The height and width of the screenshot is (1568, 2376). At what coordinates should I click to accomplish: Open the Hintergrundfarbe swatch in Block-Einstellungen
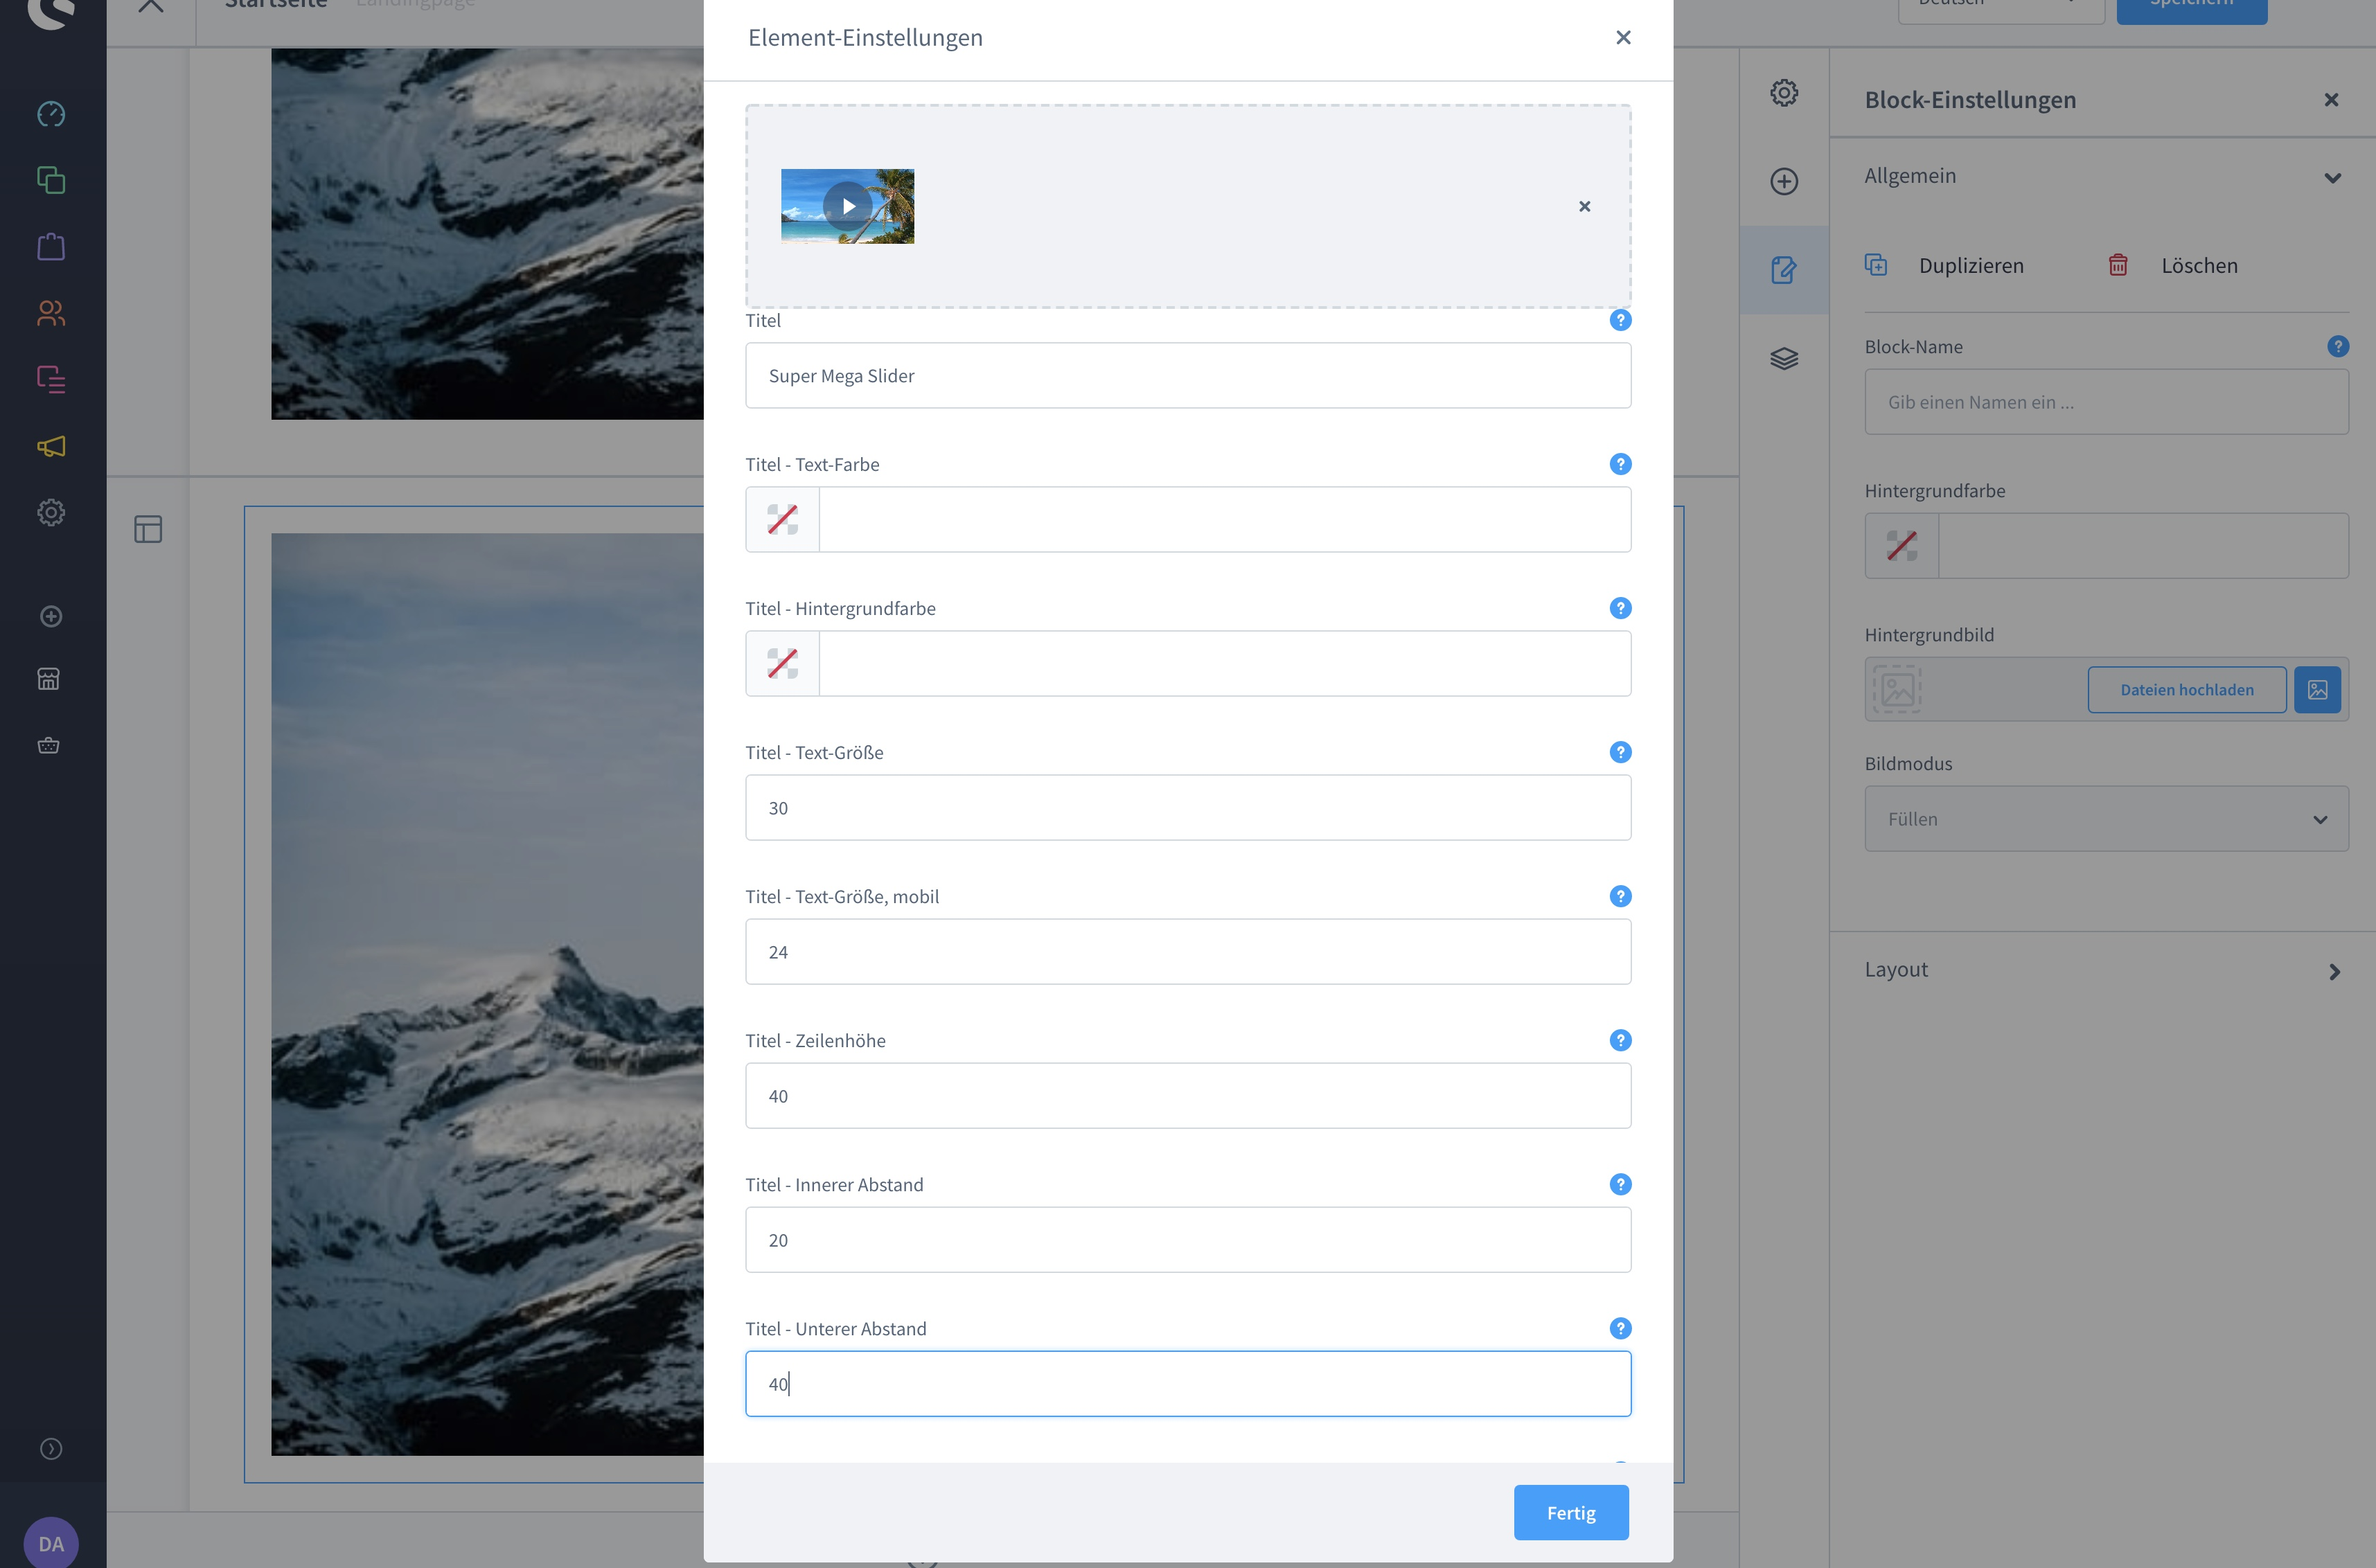(1901, 545)
